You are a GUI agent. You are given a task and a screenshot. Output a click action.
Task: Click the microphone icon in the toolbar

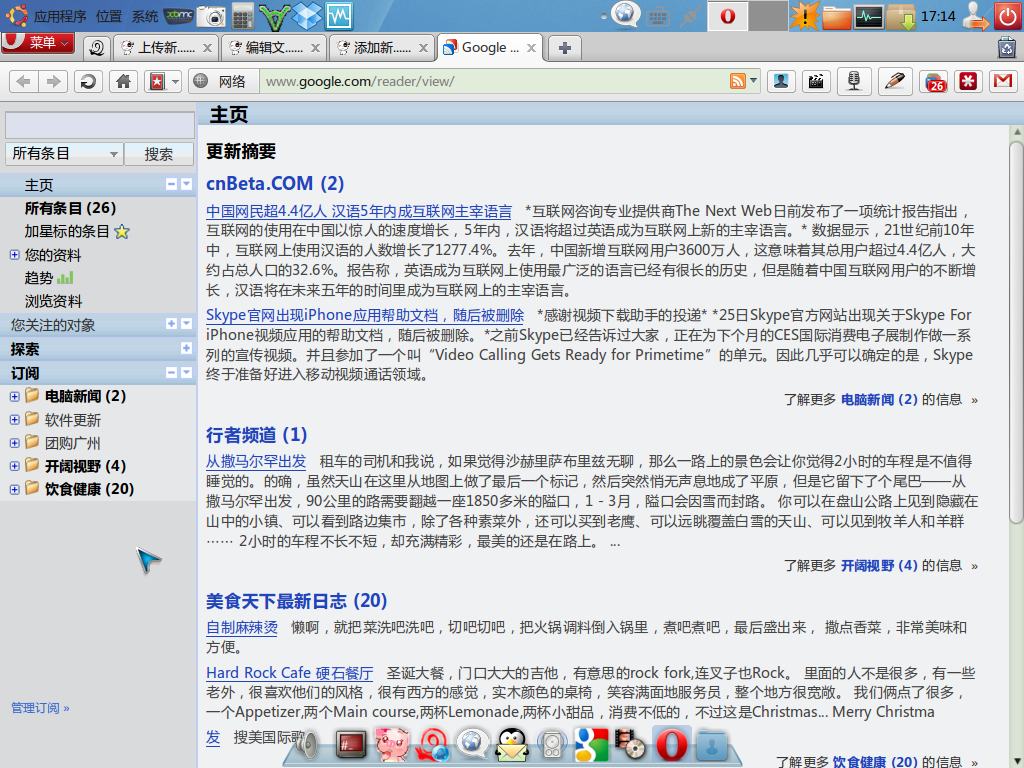tap(853, 82)
